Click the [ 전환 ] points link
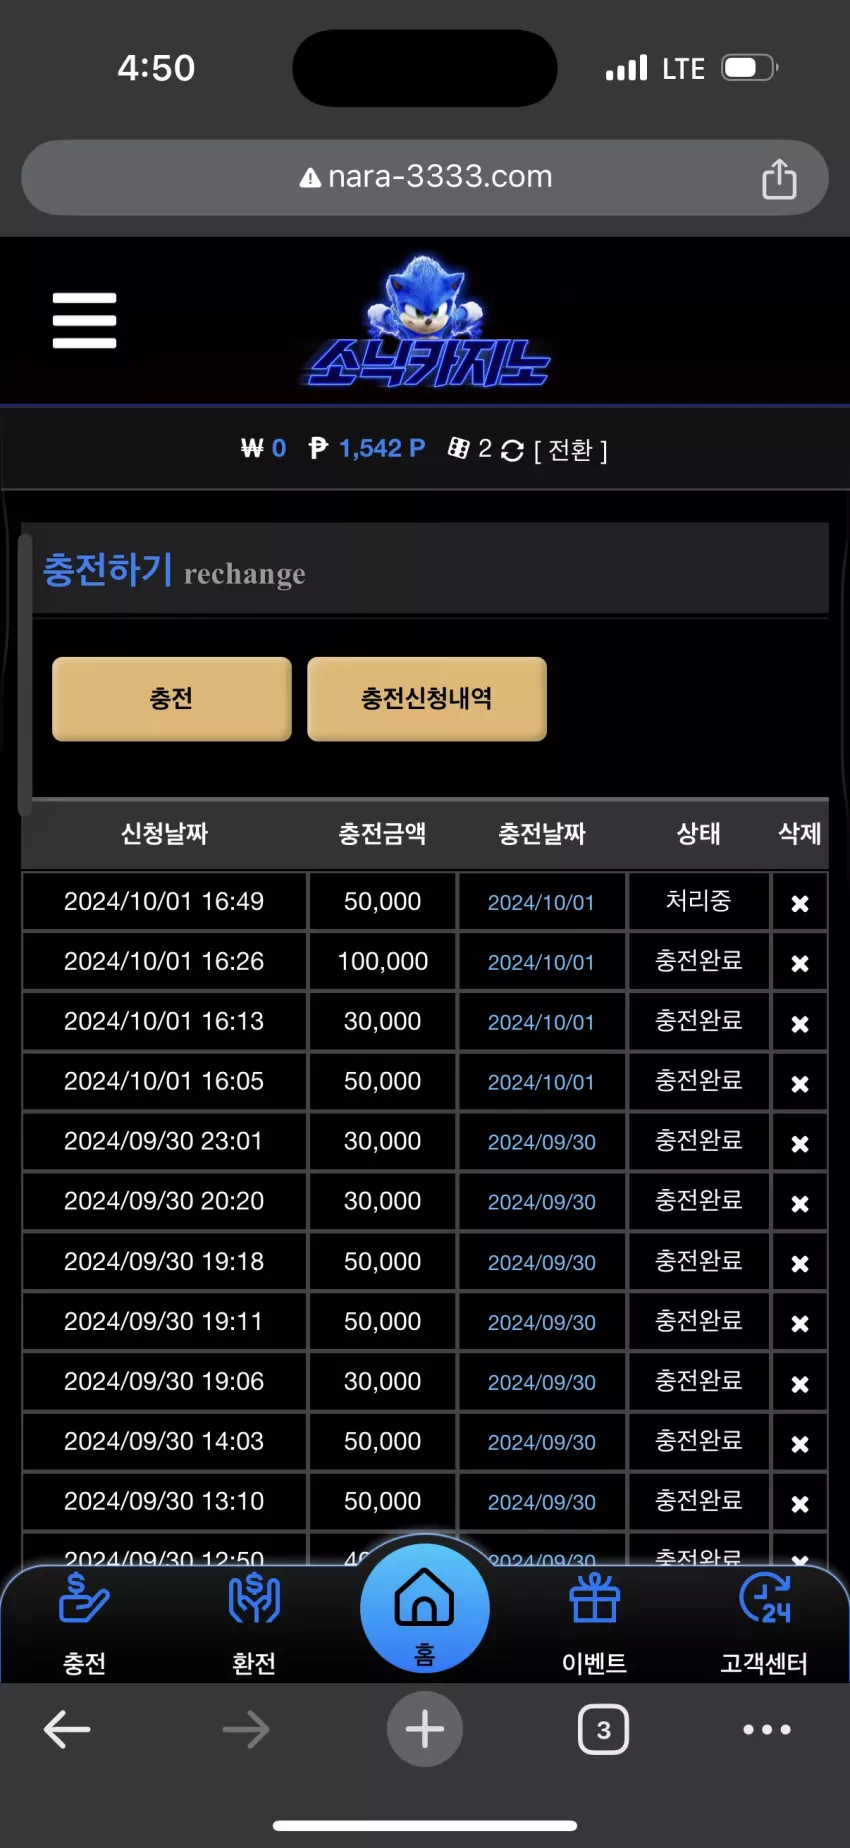This screenshot has width=850, height=1848. (x=571, y=450)
